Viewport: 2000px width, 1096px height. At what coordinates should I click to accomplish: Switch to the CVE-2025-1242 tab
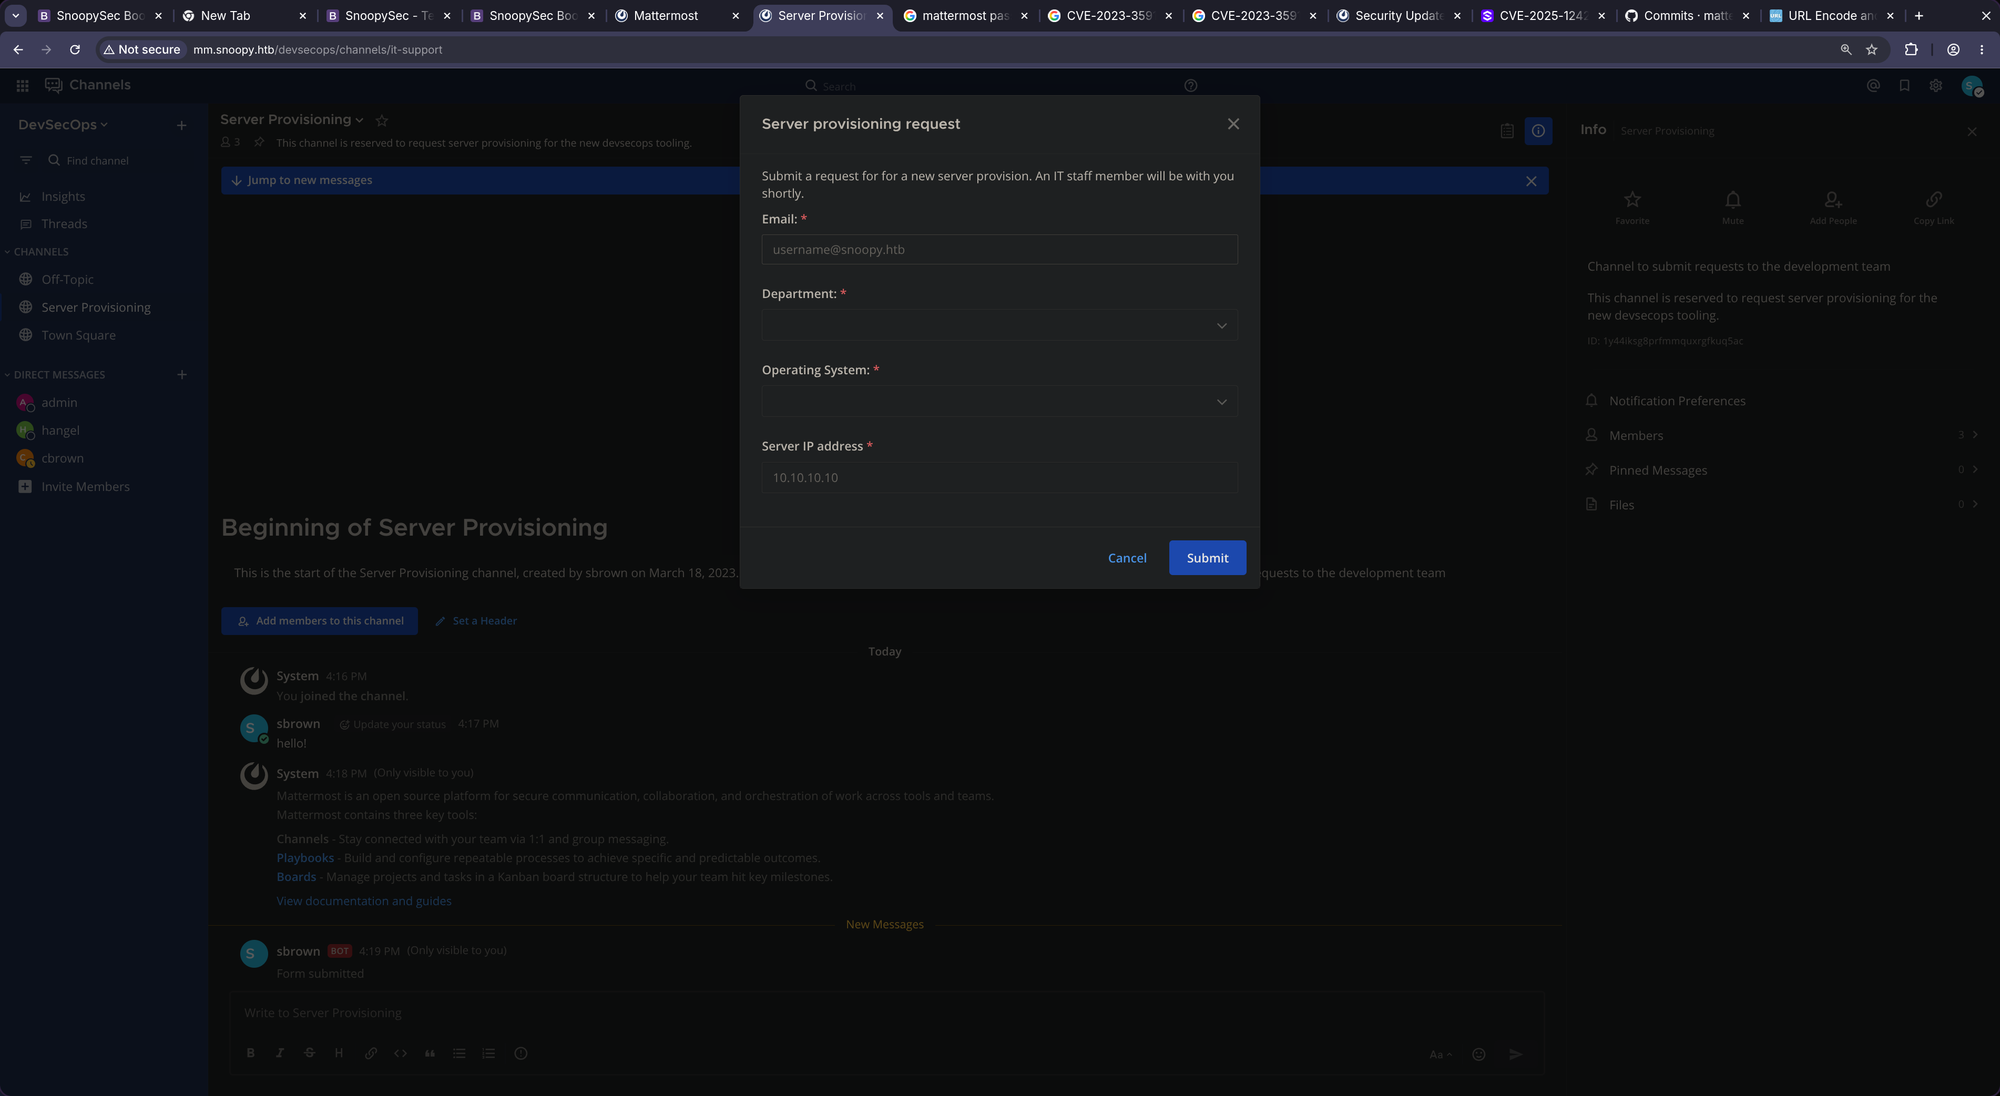point(1543,16)
